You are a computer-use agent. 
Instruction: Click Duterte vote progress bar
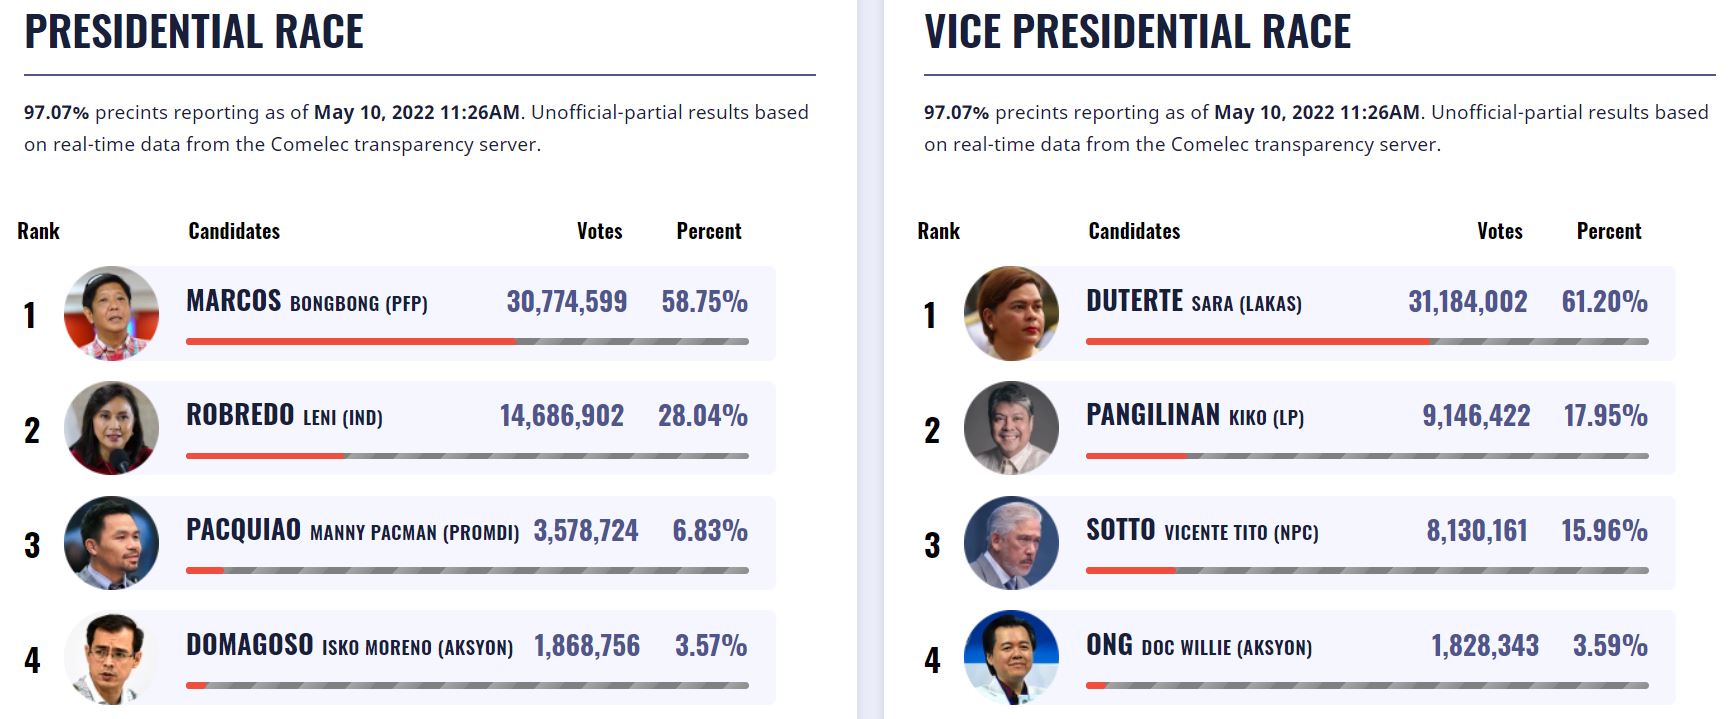tap(1367, 341)
